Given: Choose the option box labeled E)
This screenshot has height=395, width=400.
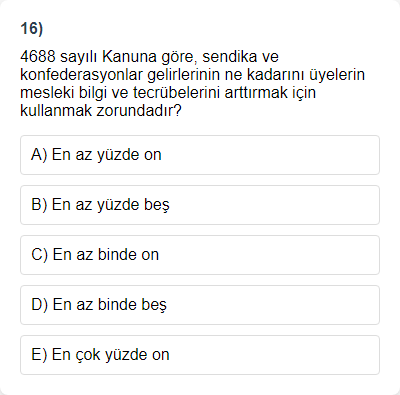Looking at the screenshot, I should [200, 355].
